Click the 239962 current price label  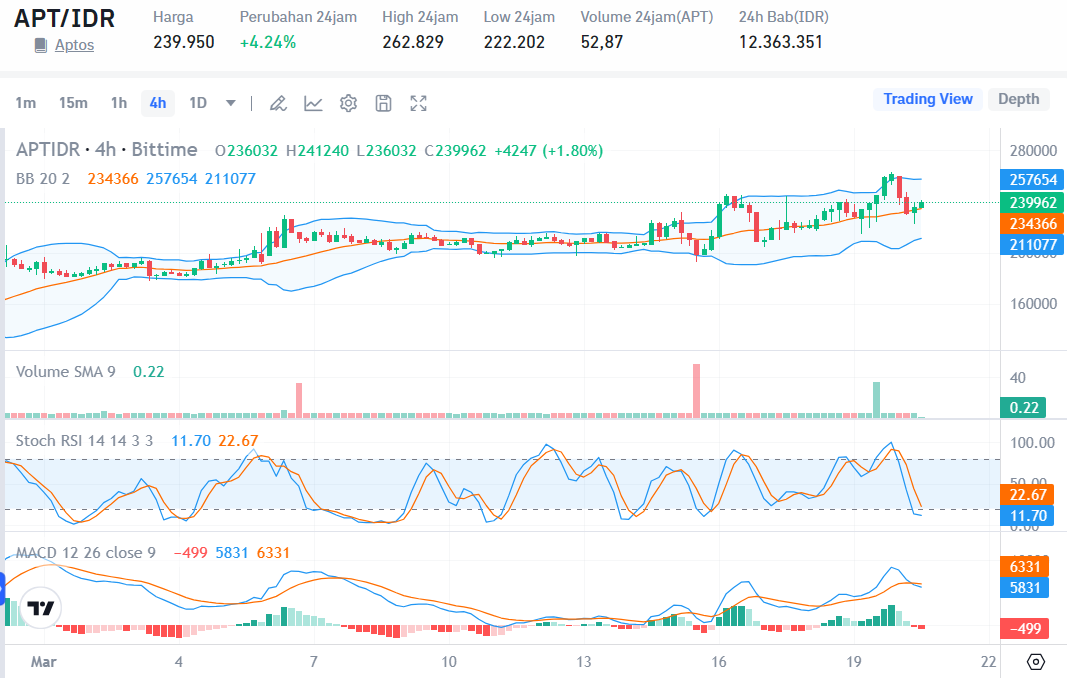pos(1032,203)
